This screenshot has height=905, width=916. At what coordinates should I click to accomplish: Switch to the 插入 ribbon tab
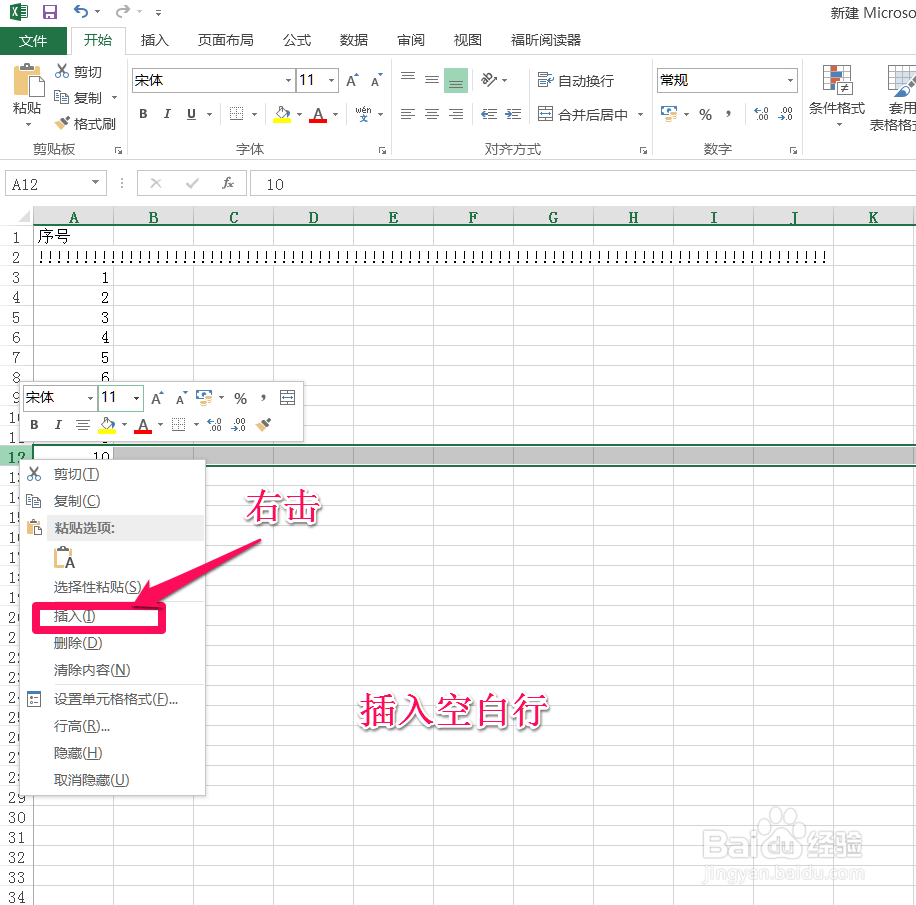154,40
